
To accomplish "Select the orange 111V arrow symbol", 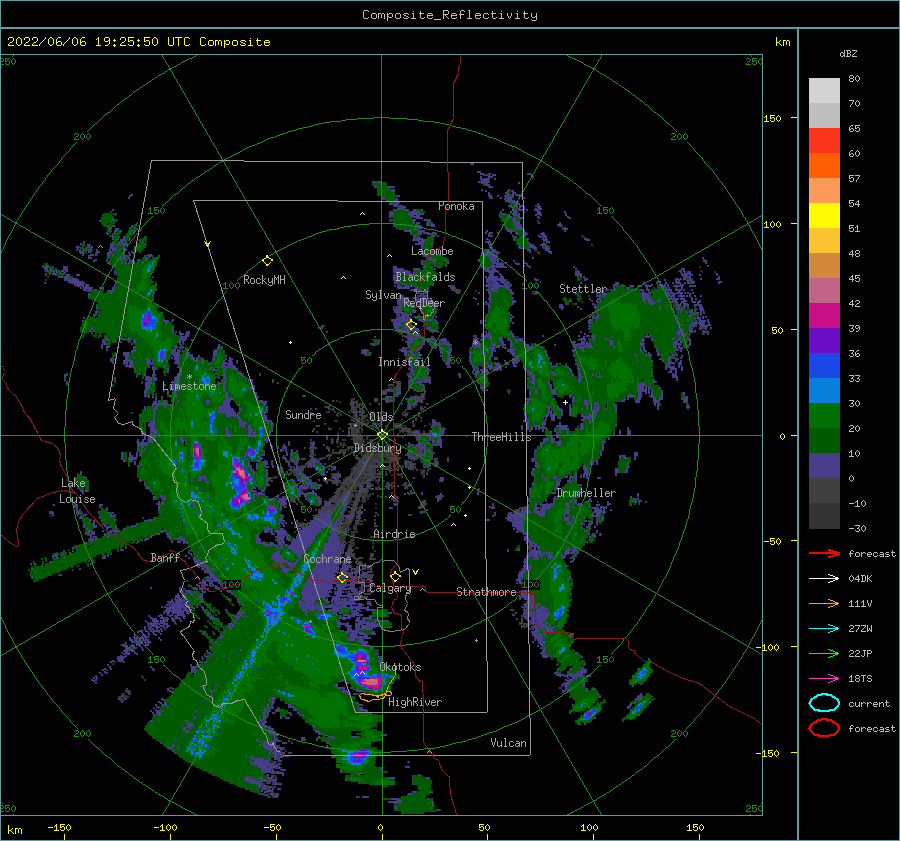I will tap(824, 603).
